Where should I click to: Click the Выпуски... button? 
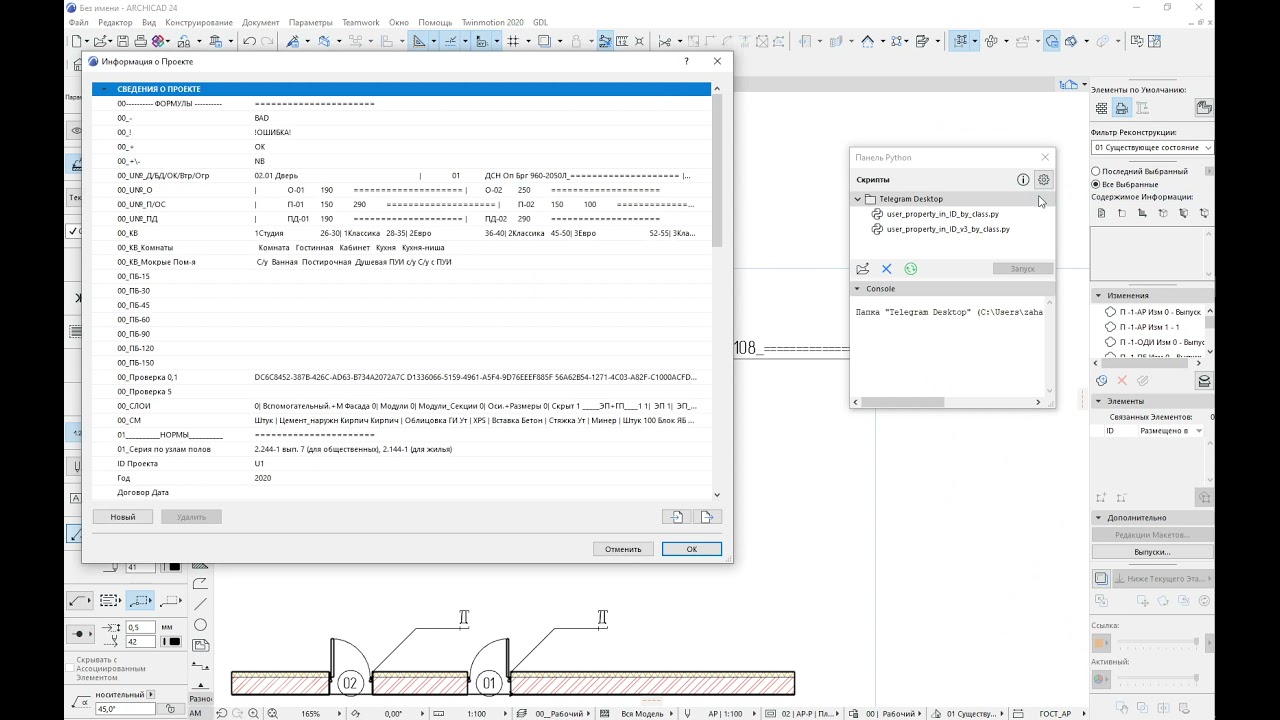coord(1152,552)
